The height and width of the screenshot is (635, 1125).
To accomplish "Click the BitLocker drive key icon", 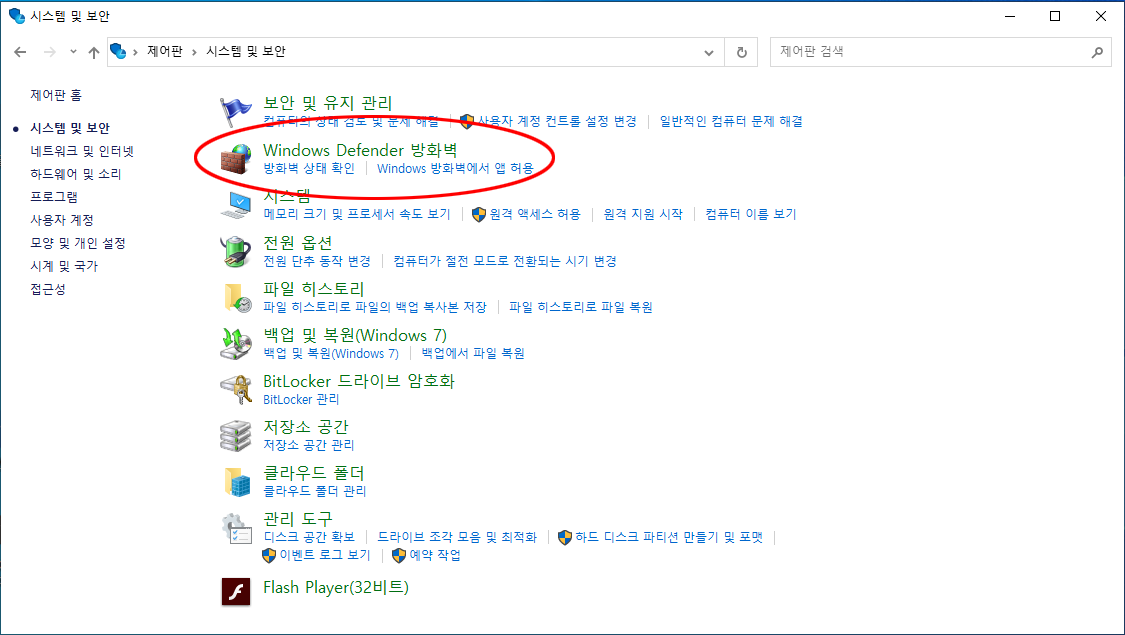I will tap(235, 390).
